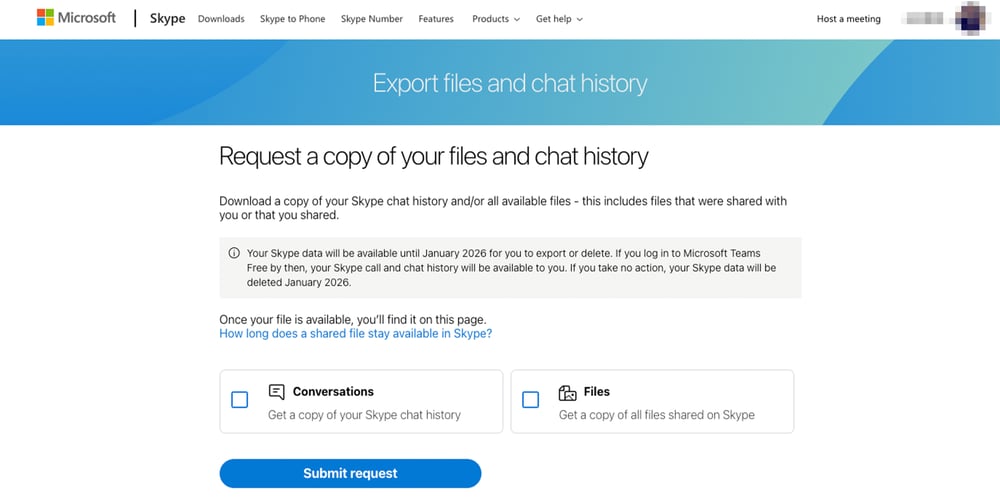Click 'Export files and chat history' banner title
This screenshot has height=498, width=1000.
tap(510, 84)
